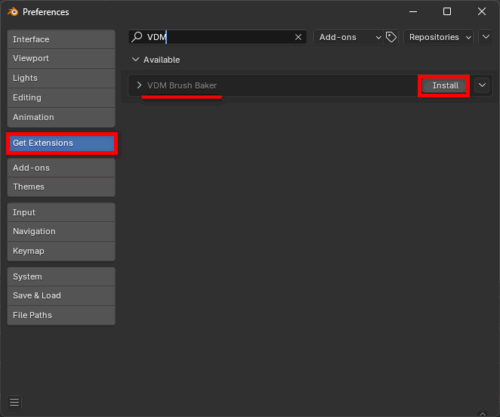
Task: Switch to the Viewport preferences tab
Action: (x=61, y=58)
